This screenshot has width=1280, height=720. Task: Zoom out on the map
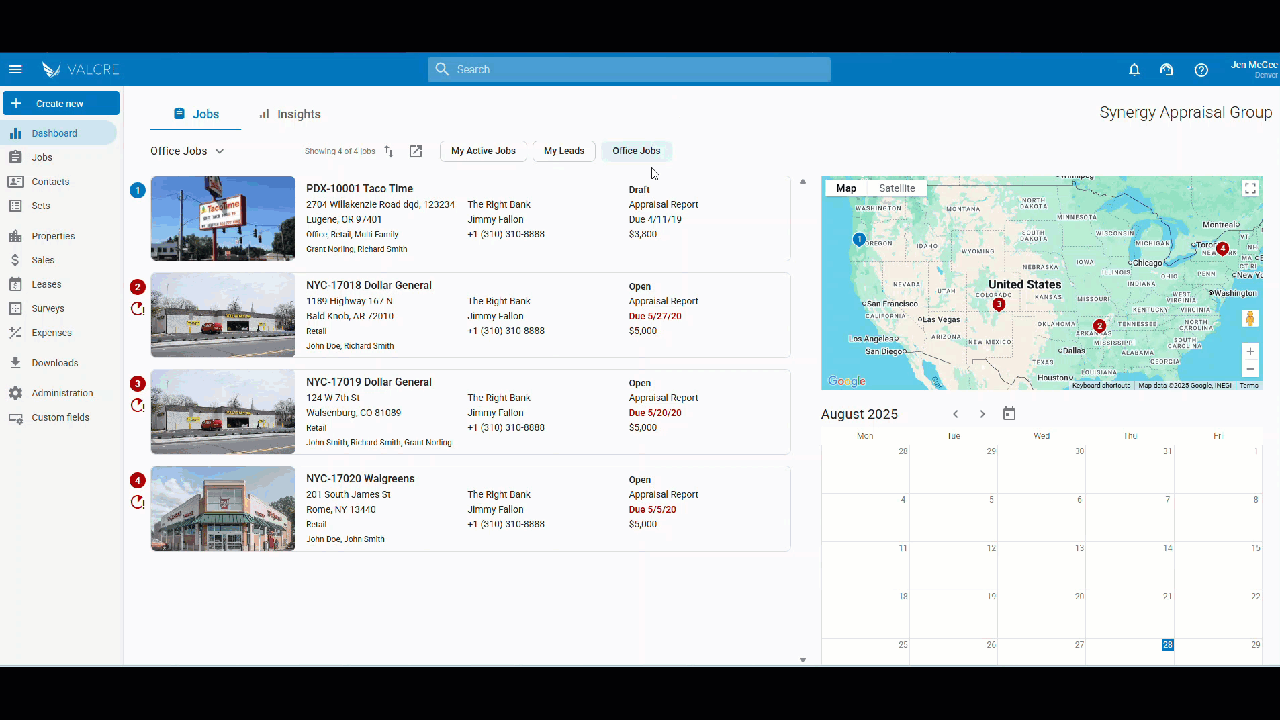(1250, 369)
